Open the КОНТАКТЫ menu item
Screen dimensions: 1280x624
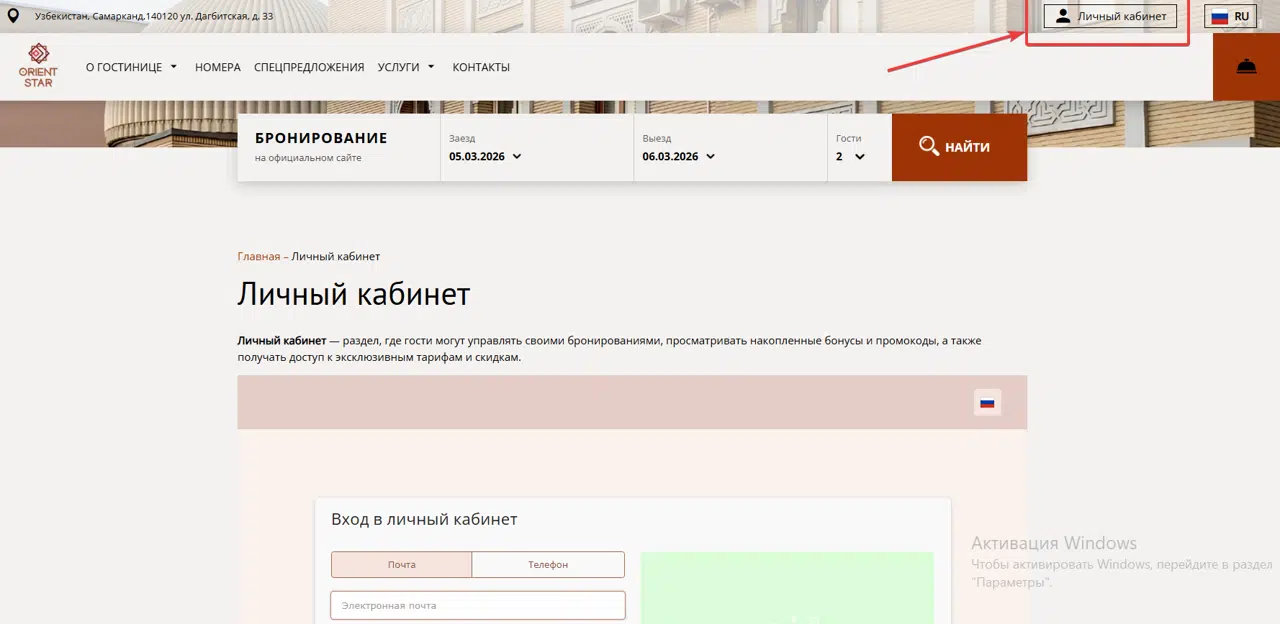point(481,67)
